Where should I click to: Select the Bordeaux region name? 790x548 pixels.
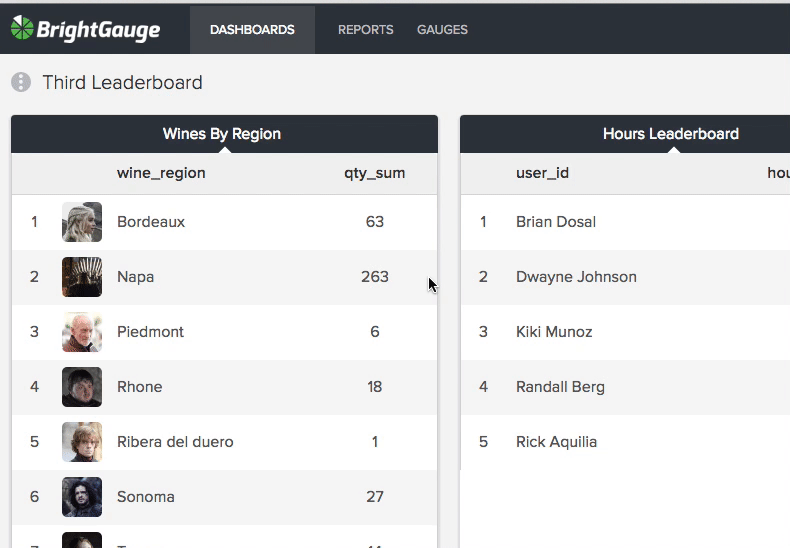pyautogui.click(x=151, y=222)
